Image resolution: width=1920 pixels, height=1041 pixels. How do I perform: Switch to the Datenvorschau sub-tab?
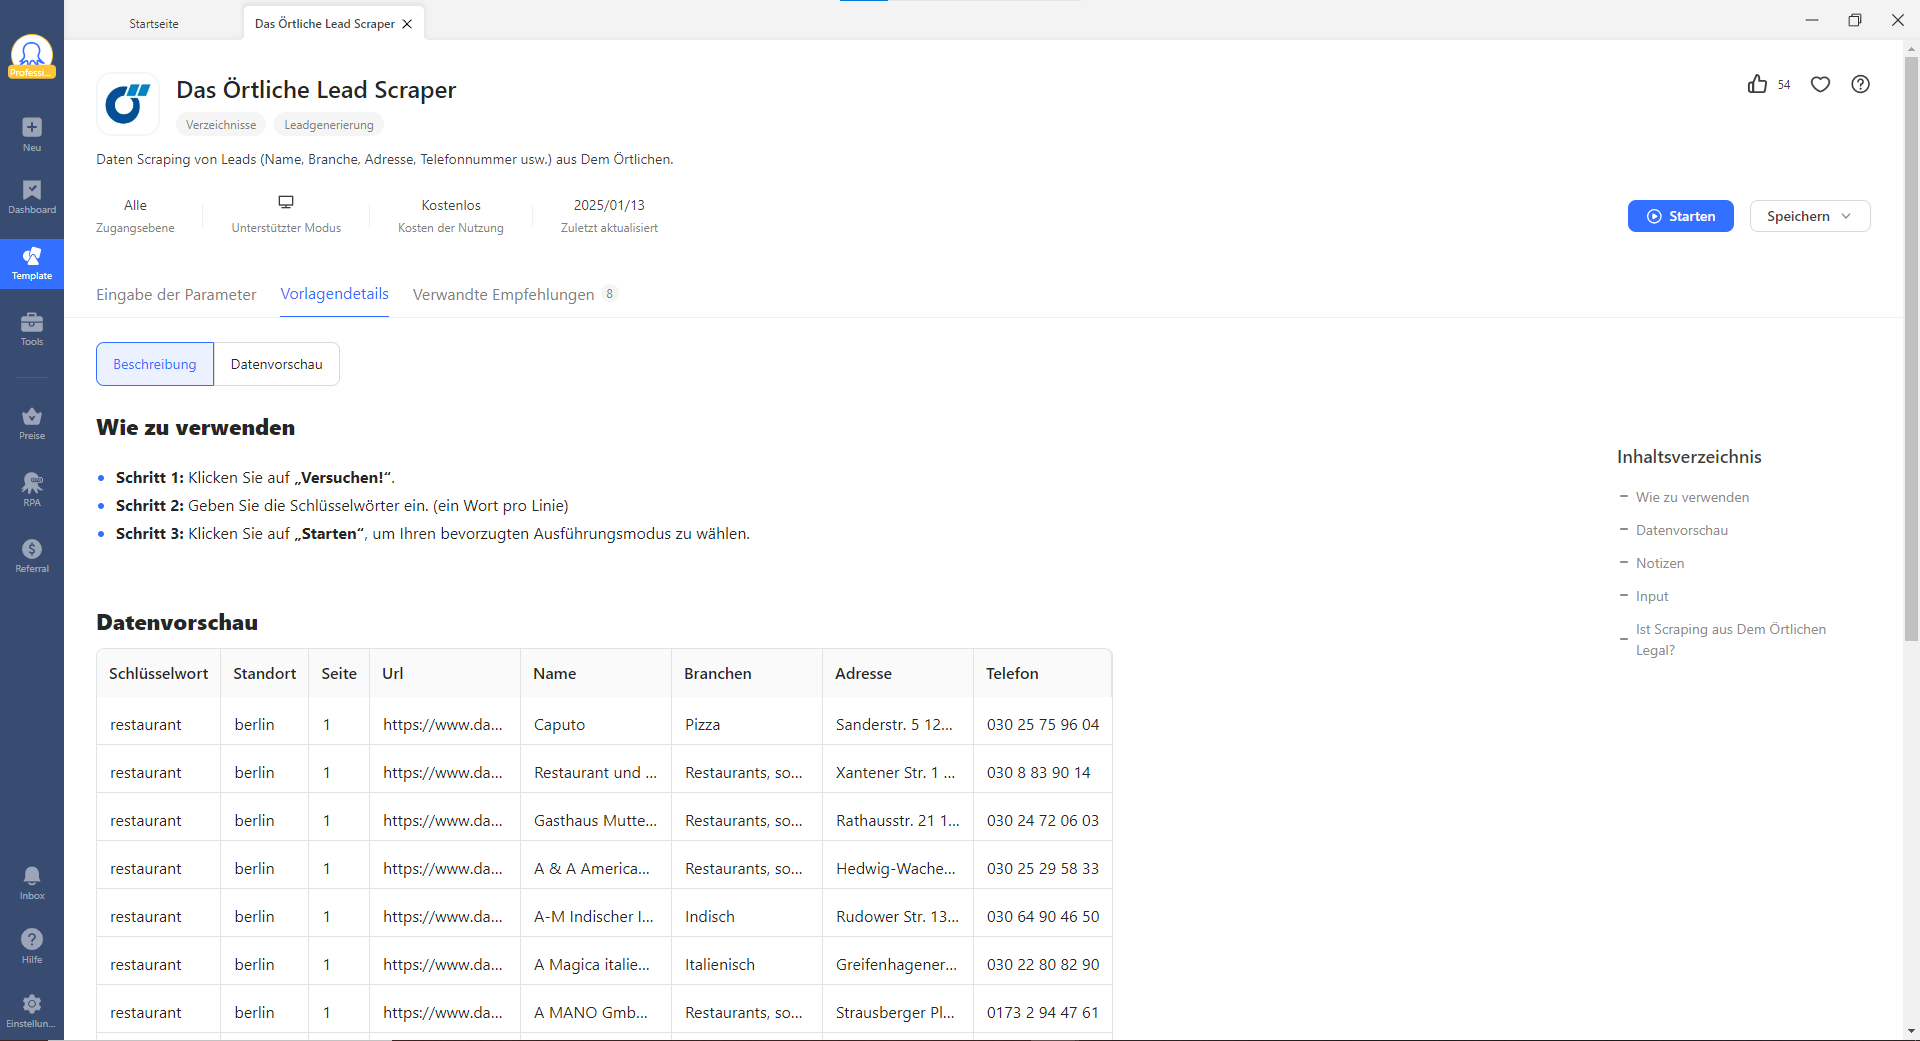(277, 364)
